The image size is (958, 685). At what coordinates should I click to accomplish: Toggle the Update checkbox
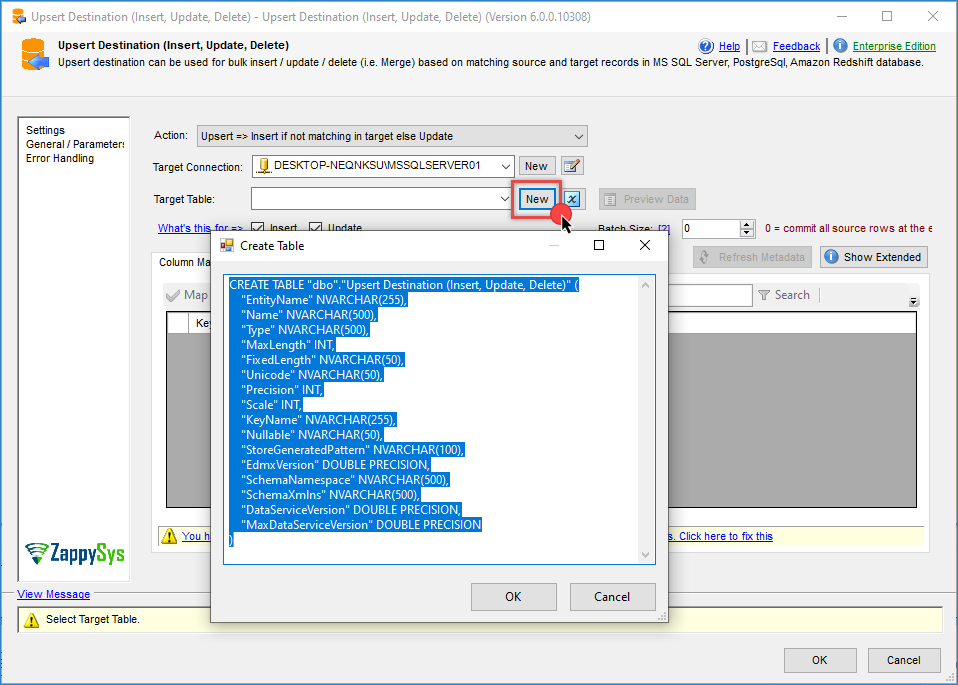coord(316,228)
